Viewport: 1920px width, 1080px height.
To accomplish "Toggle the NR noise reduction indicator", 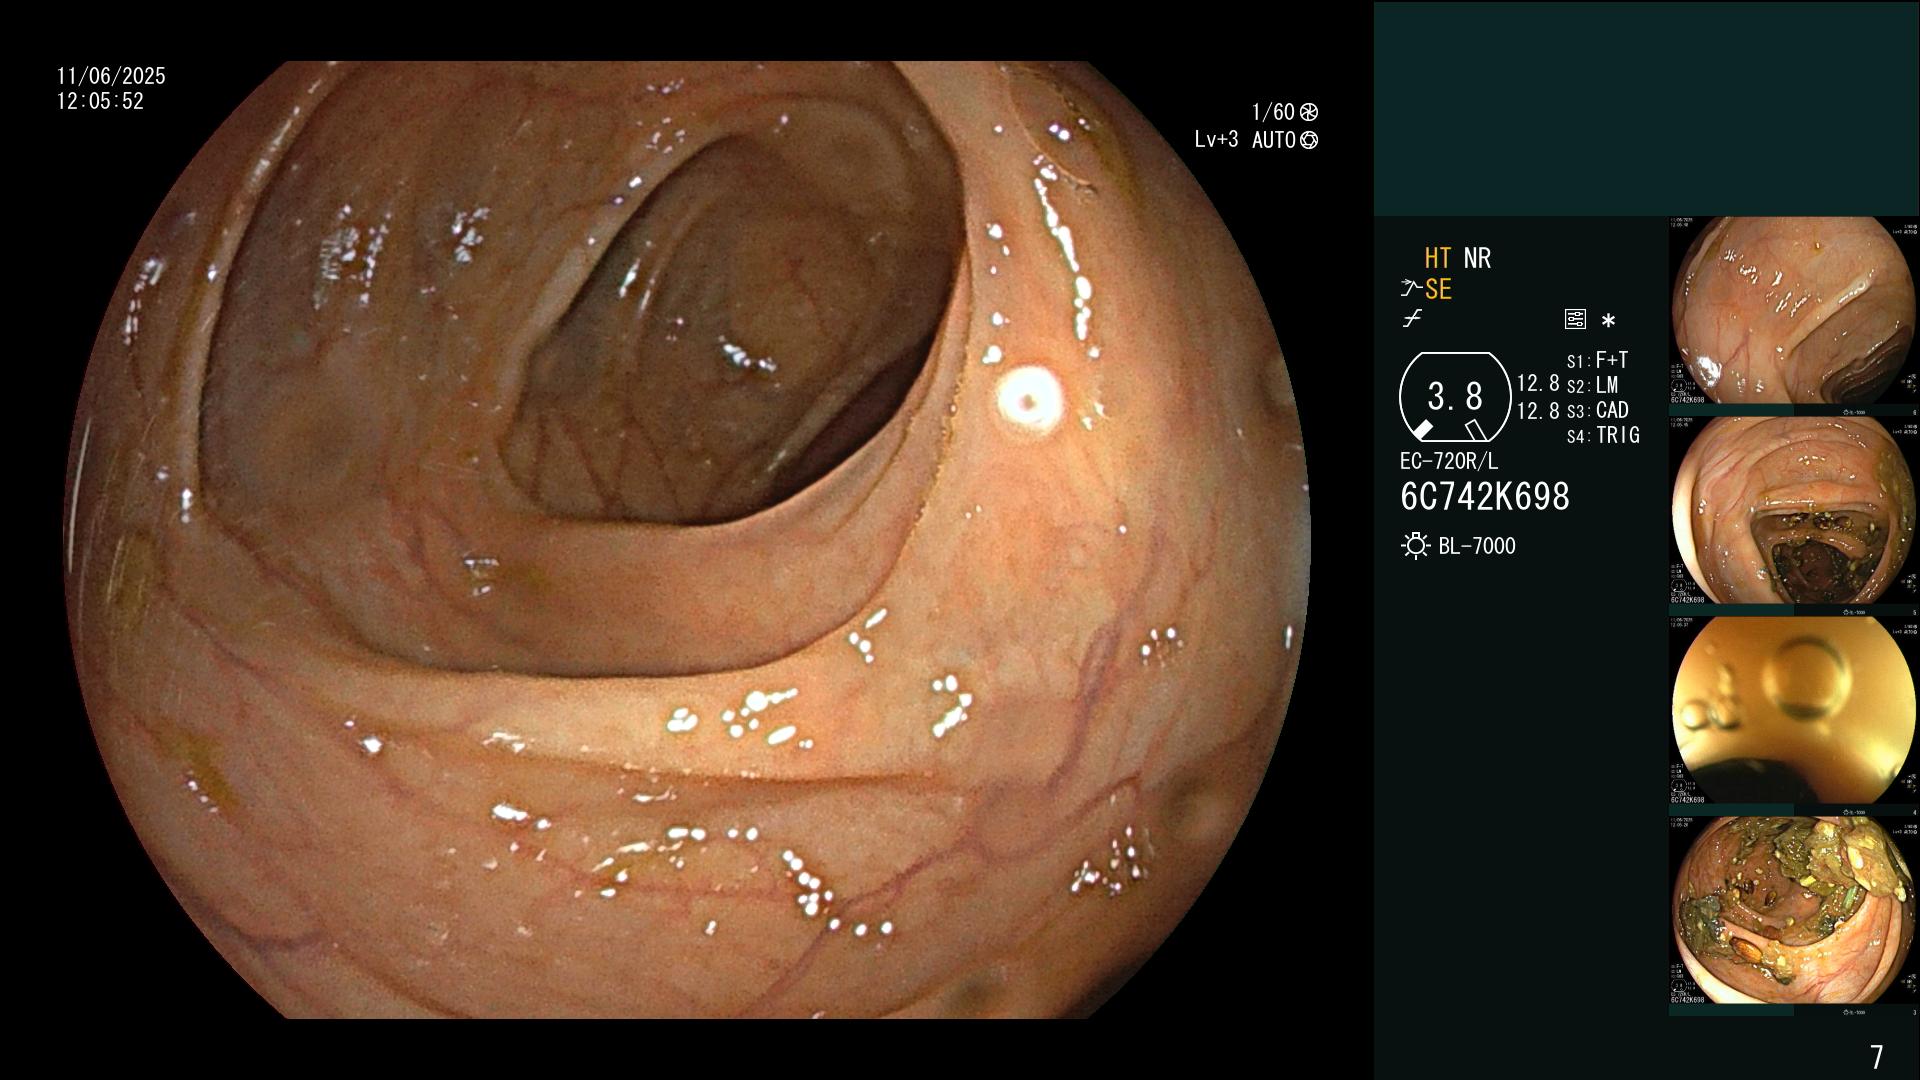I will click(1477, 259).
